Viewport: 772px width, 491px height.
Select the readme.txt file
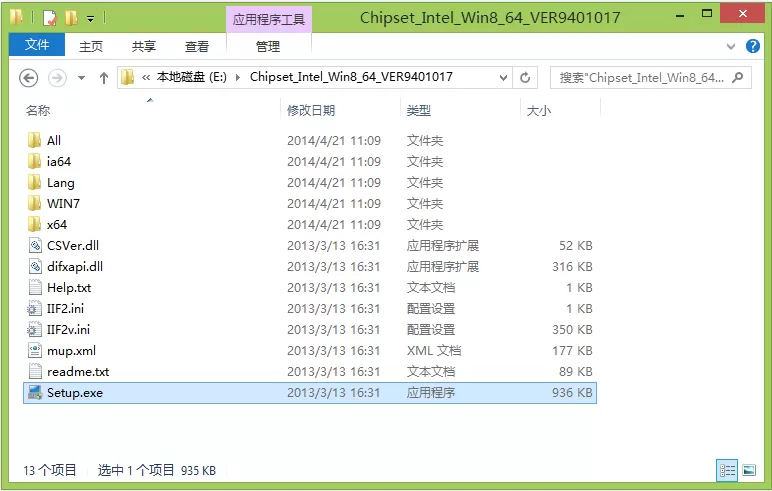pos(78,372)
